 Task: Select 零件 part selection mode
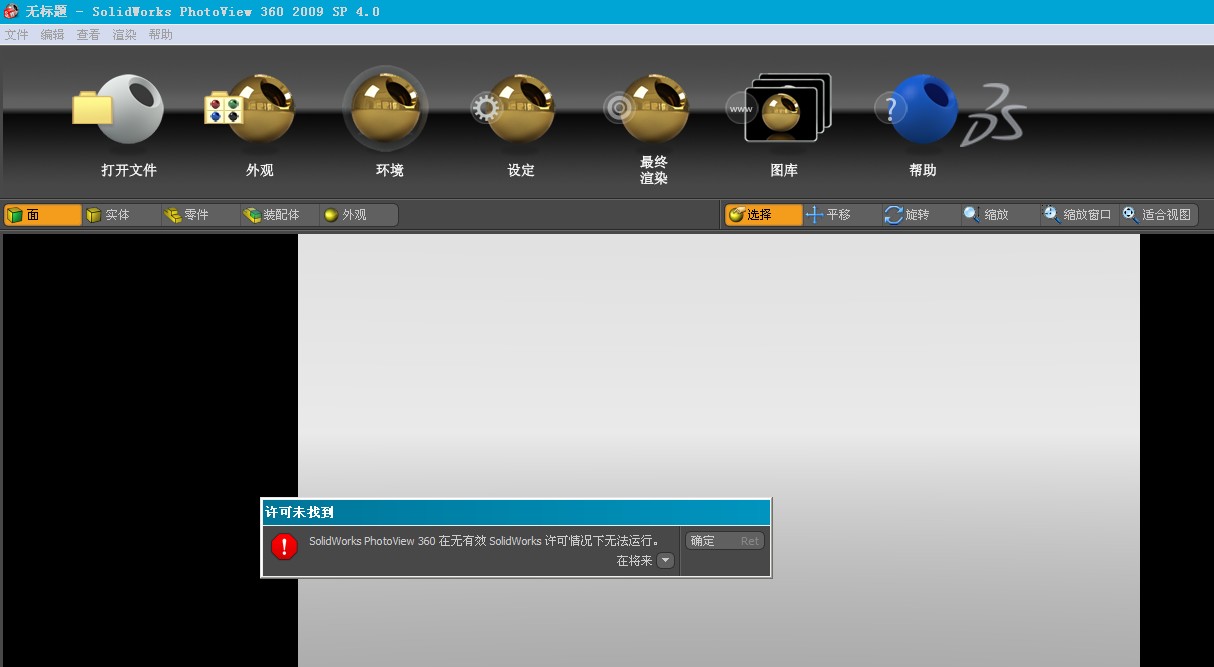coord(201,215)
